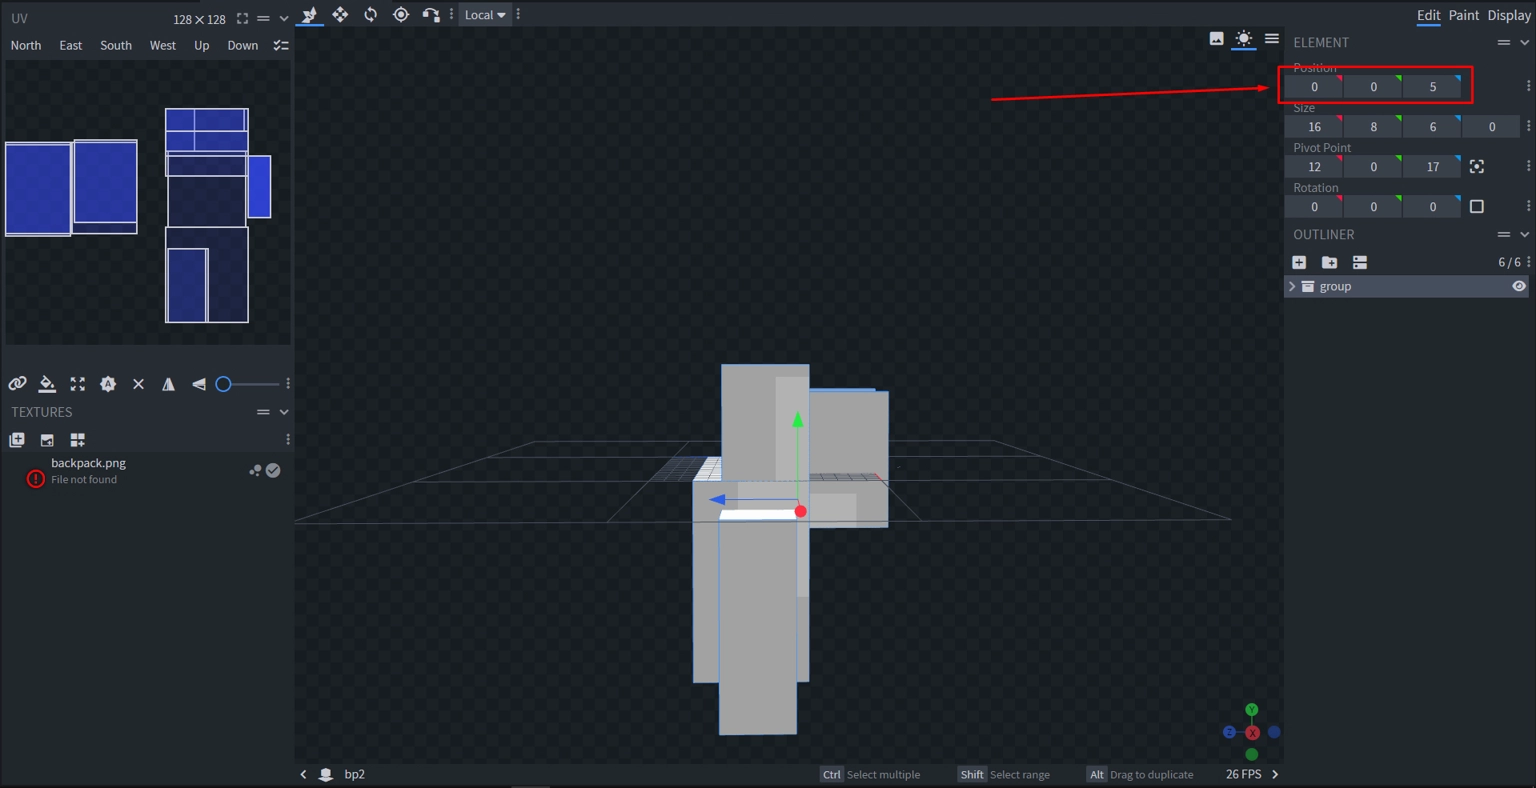Open the Local transform space dropdown
Screen dimensions: 1536x788
tap(485, 15)
